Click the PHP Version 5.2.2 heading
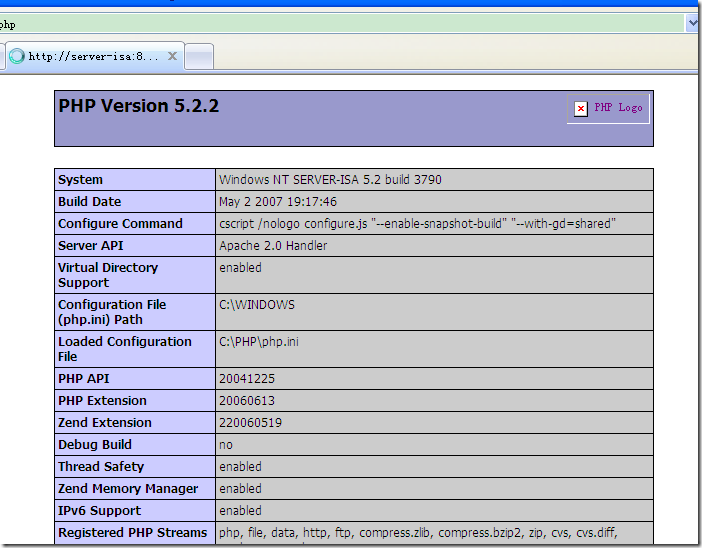This screenshot has height=548, width=702. [139, 106]
